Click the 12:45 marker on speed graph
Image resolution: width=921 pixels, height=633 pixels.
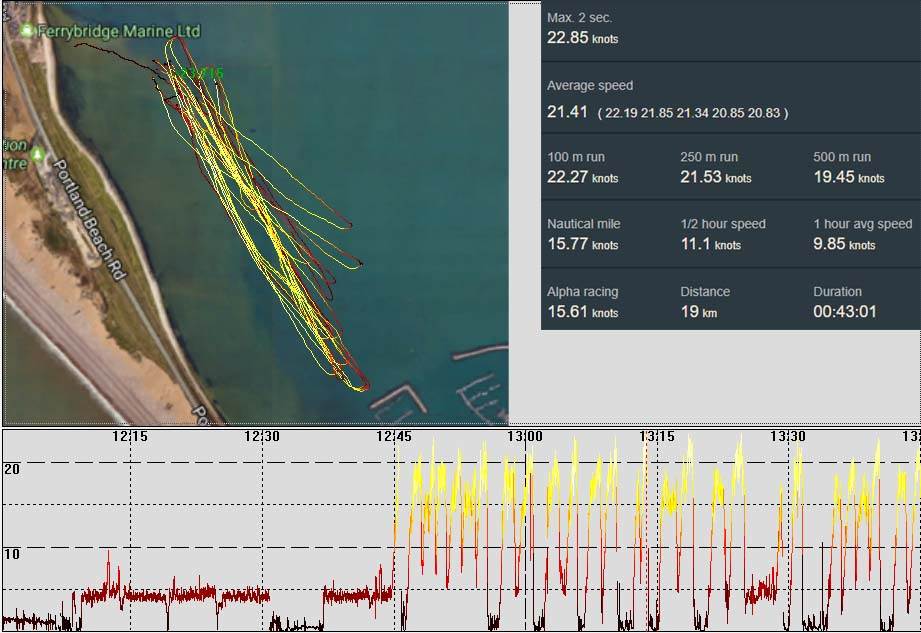pos(394,437)
